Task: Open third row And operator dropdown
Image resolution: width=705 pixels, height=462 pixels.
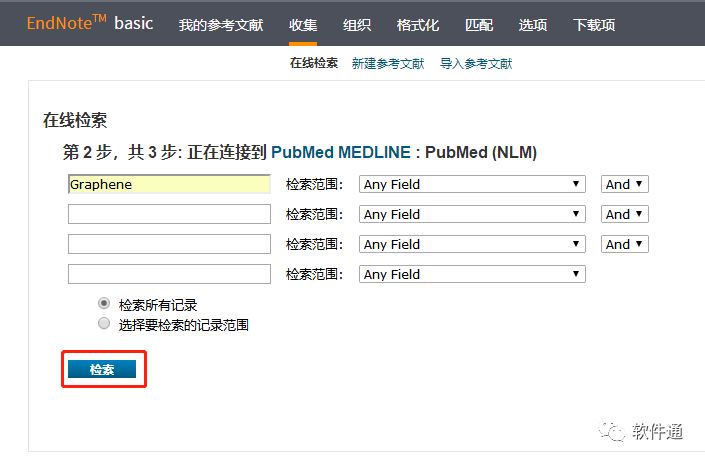Action: point(625,244)
